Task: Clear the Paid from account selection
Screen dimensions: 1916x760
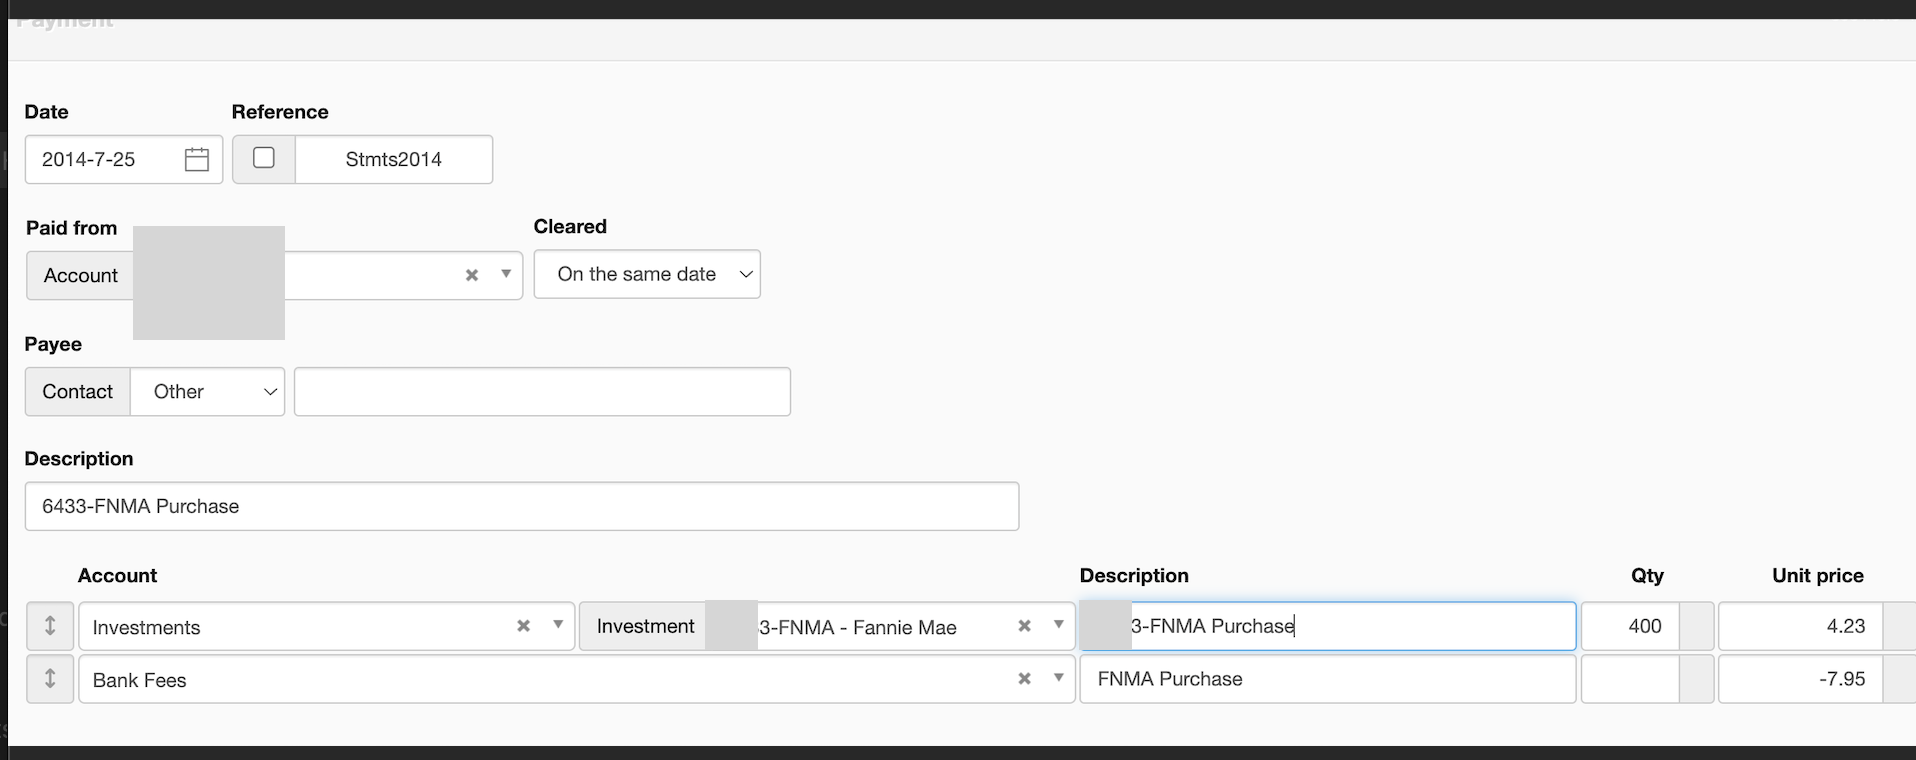Action: (x=472, y=275)
